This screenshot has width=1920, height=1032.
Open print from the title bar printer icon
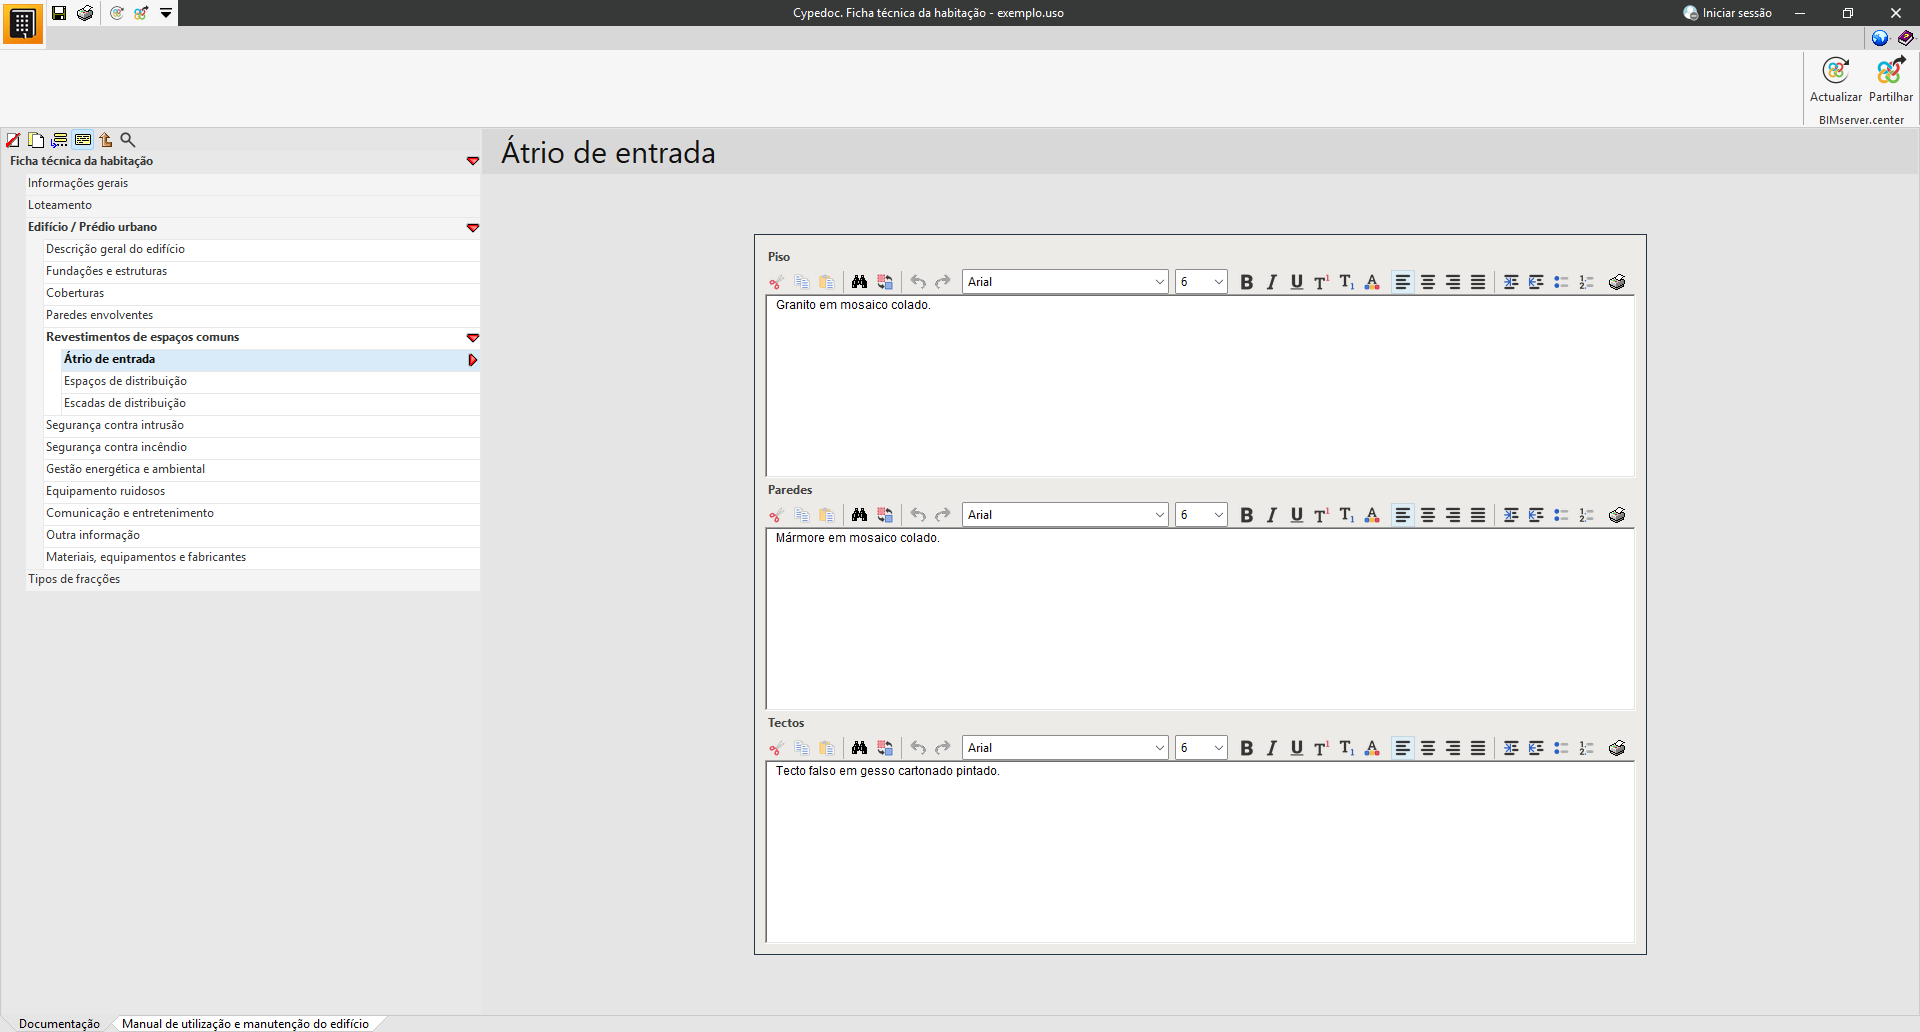85,13
